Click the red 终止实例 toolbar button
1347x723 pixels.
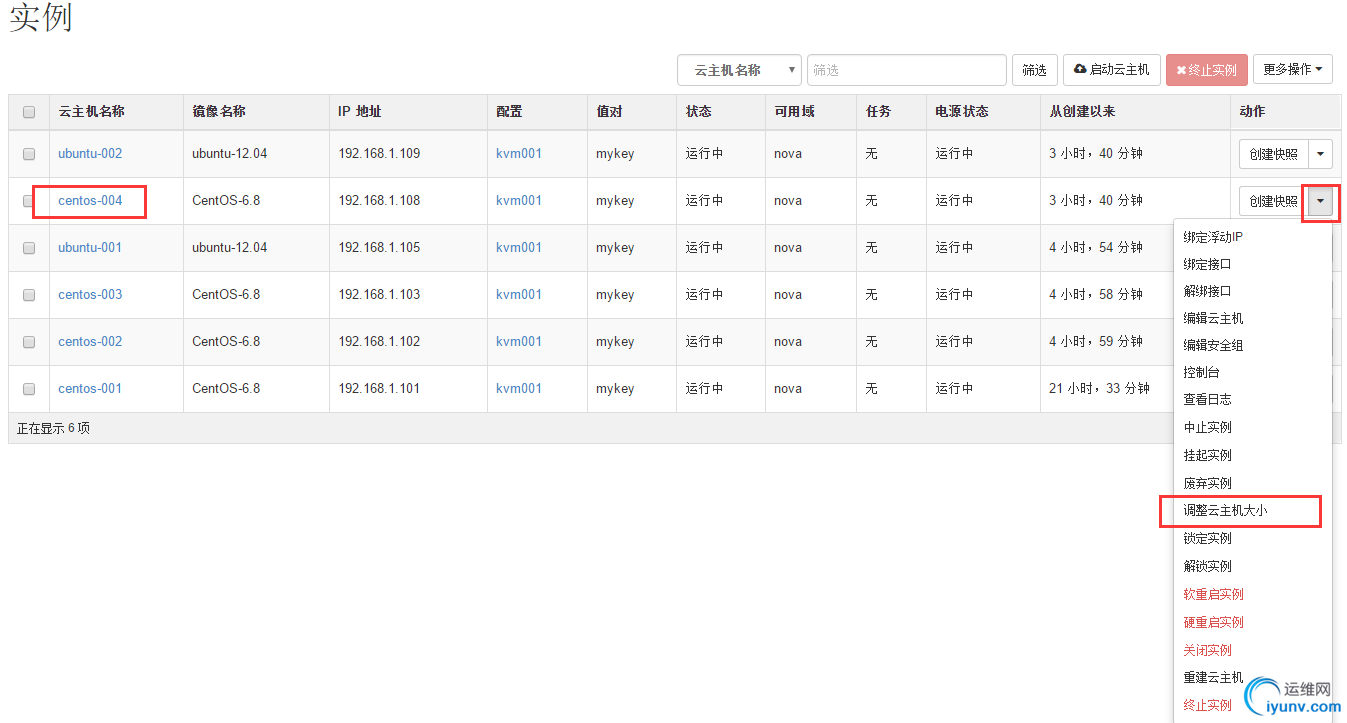(1206, 70)
